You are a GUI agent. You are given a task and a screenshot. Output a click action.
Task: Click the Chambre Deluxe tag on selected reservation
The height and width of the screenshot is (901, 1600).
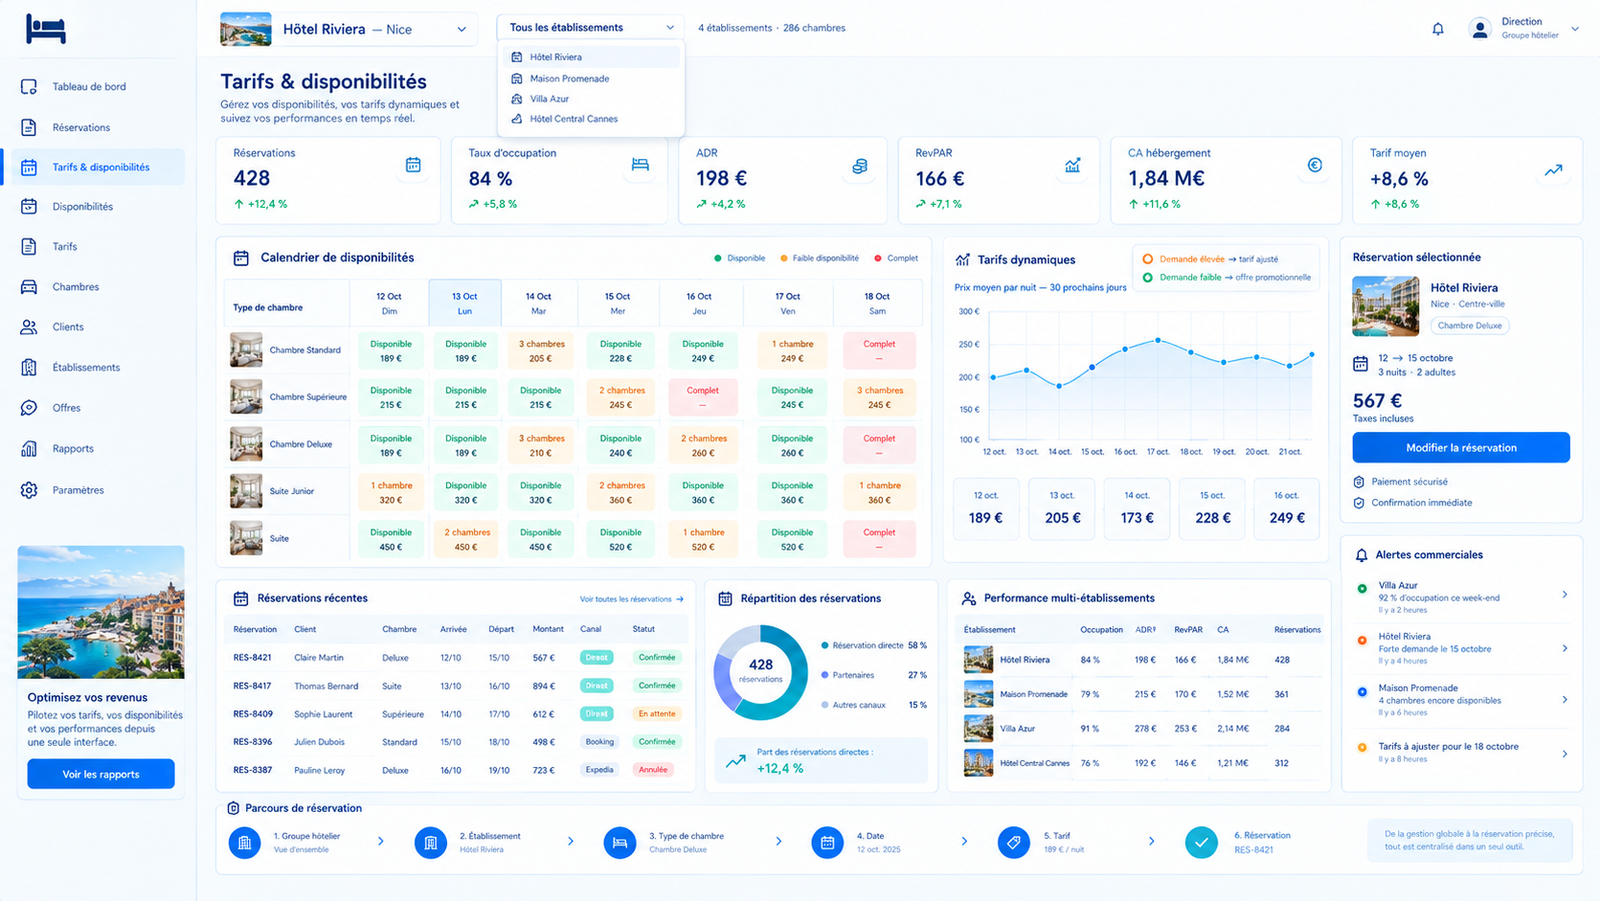click(x=1470, y=325)
